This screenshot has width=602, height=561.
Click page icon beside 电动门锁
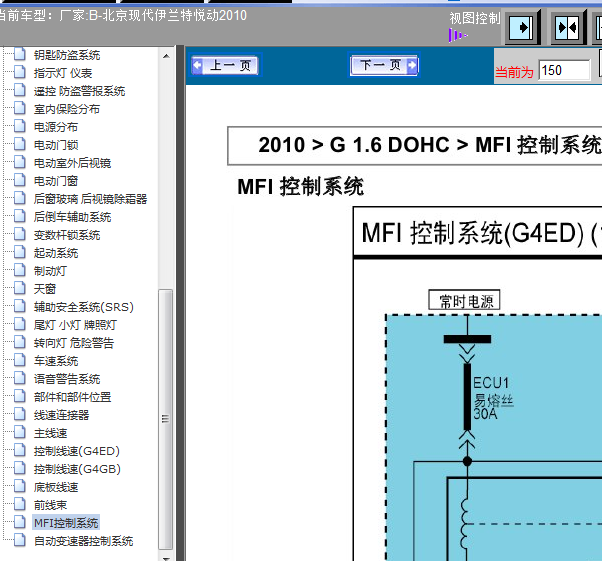click(x=20, y=144)
